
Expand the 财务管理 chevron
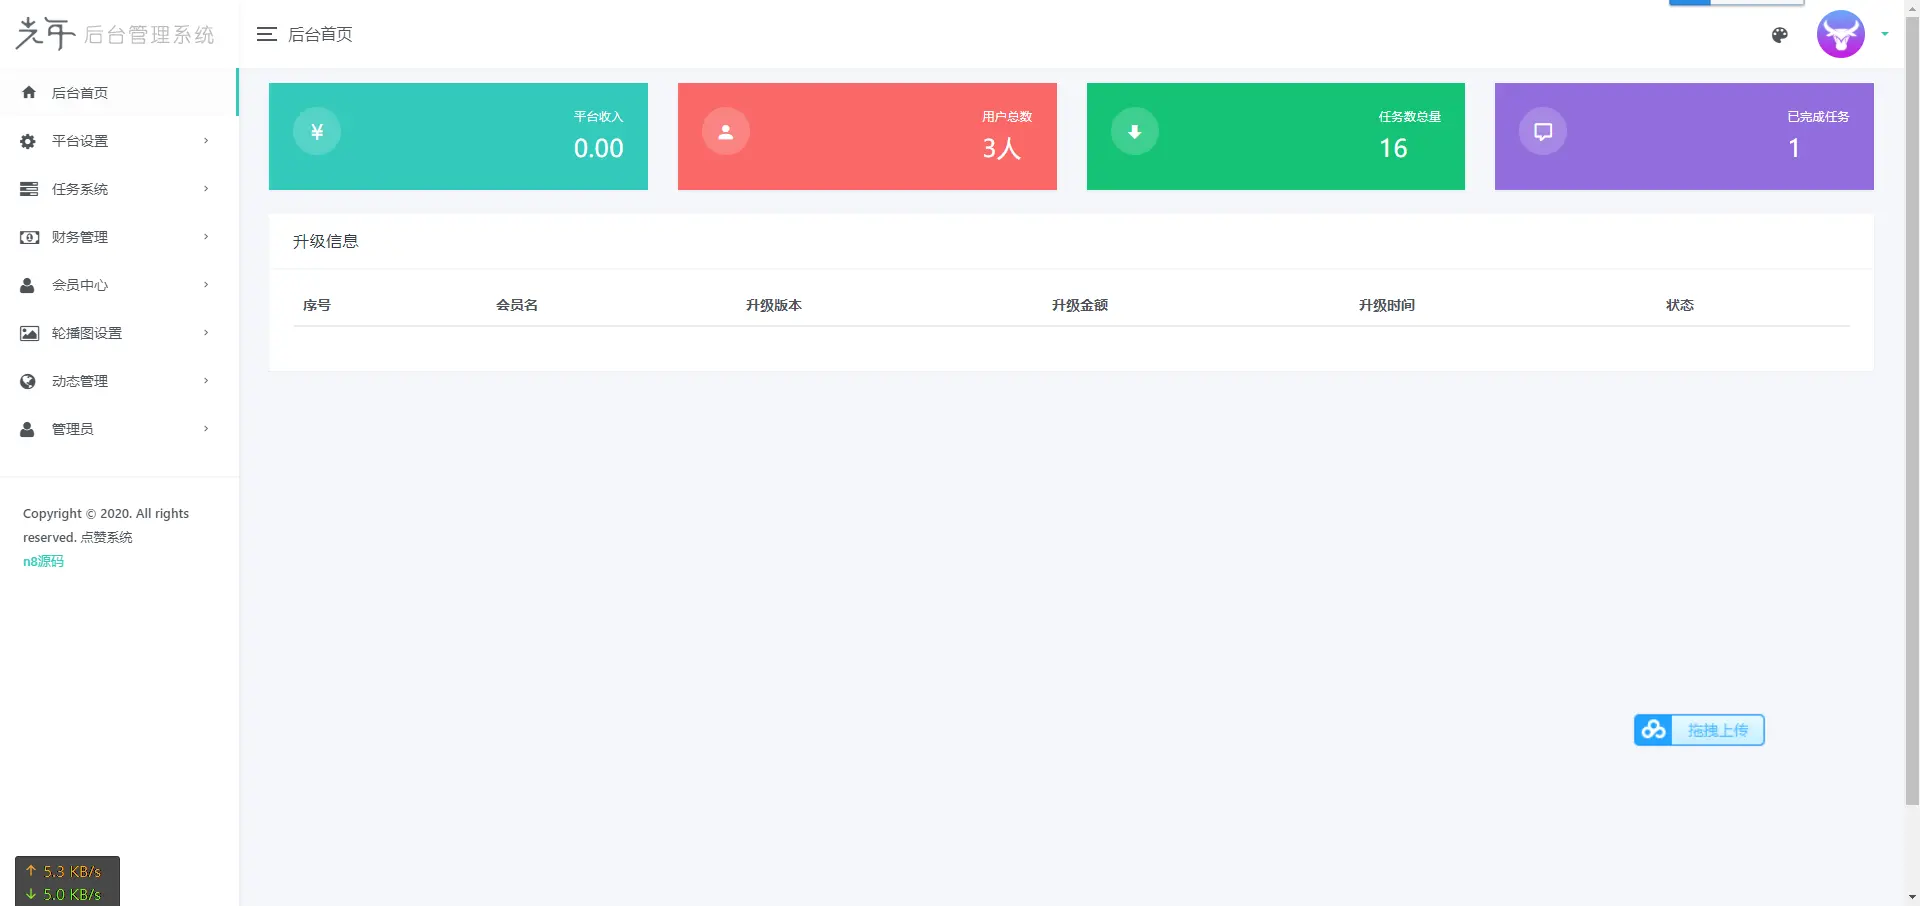pos(206,237)
